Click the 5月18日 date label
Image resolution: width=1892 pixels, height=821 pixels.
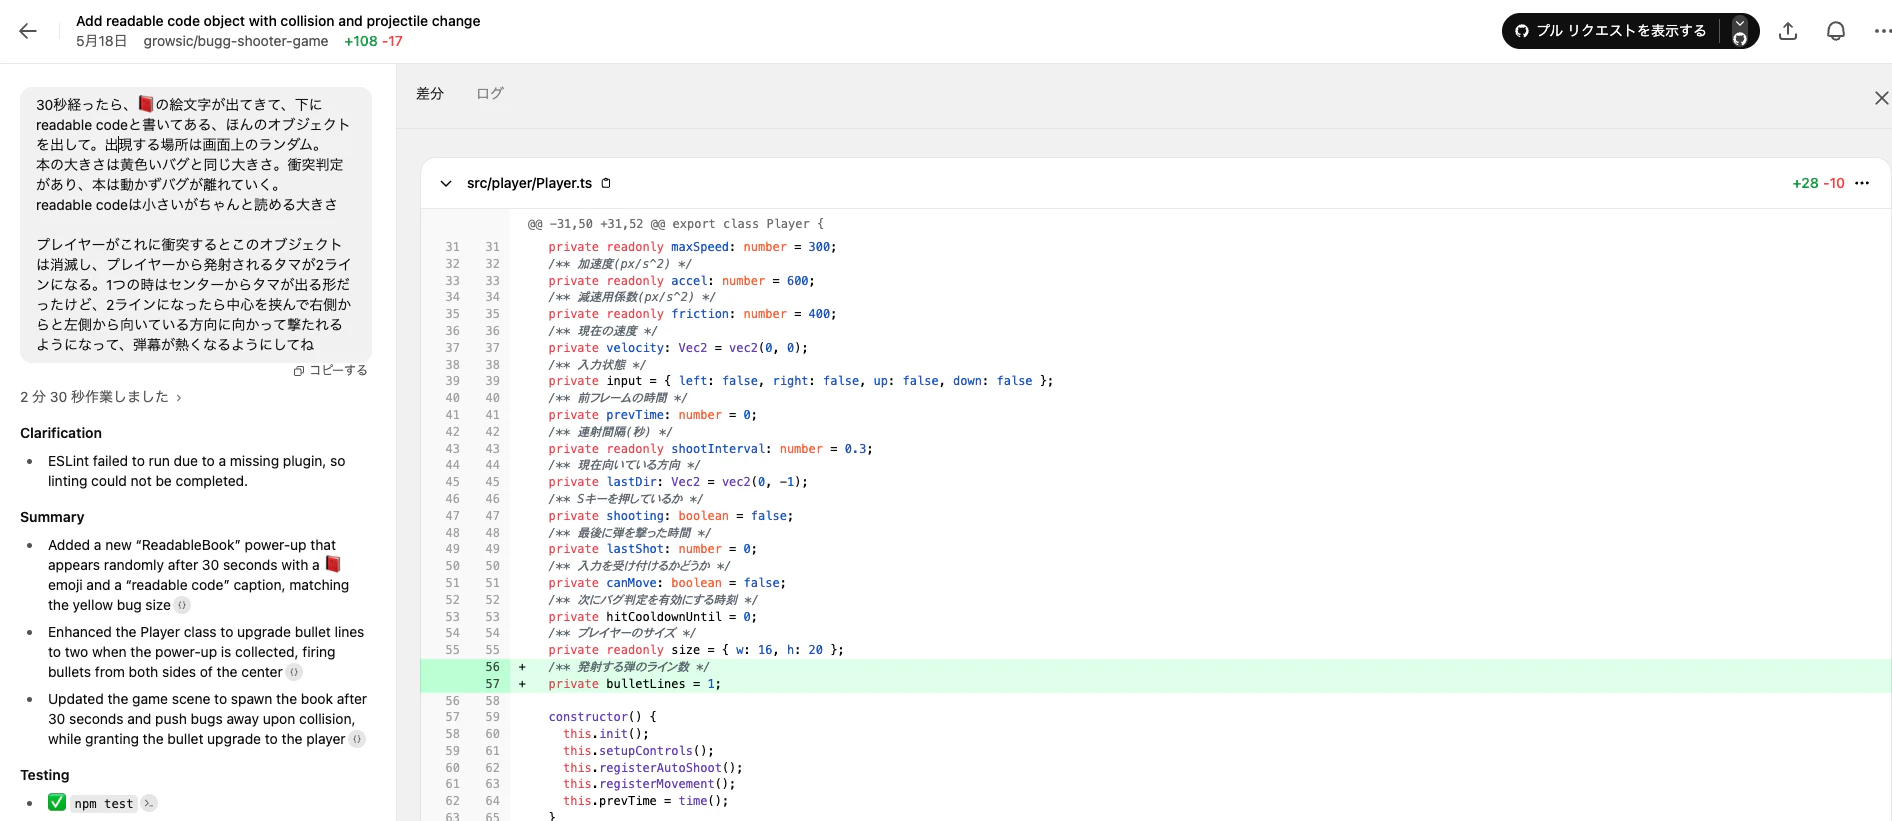click(x=102, y=41)
